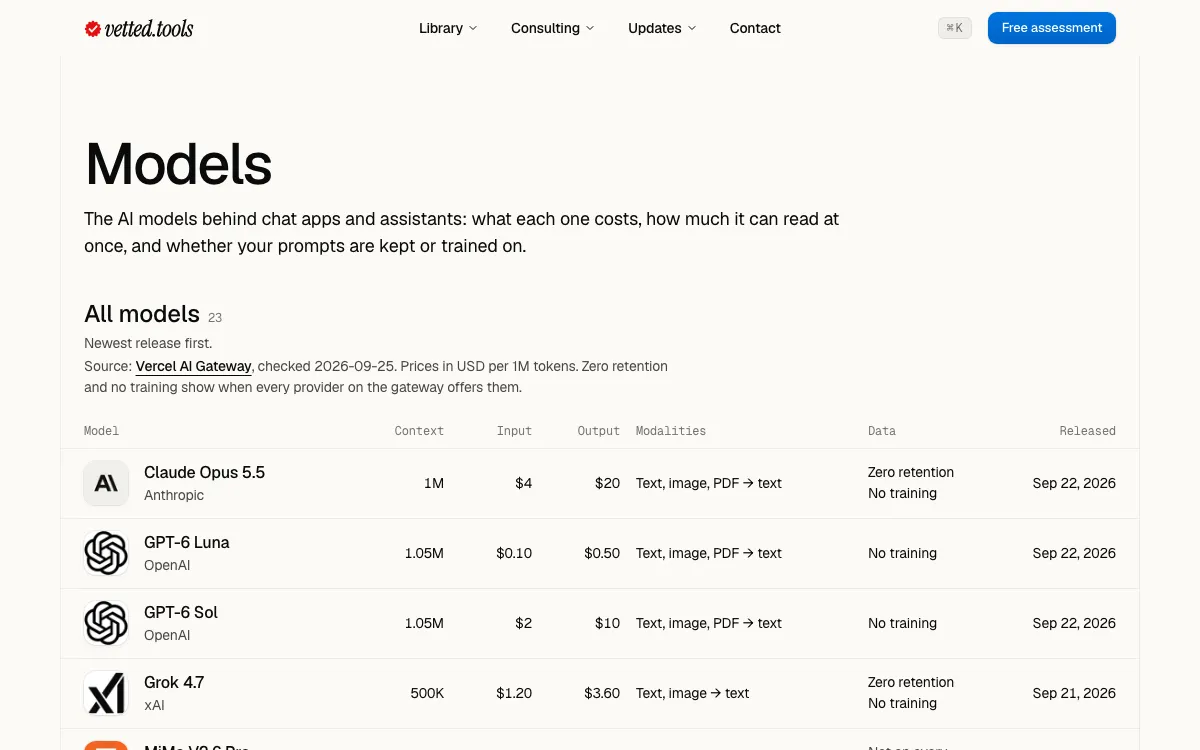Viewport: 1200px width, 750px height.
Task: Open the GPT-6 Sol model
Action: pyautogui.click(x=181, y=612)
